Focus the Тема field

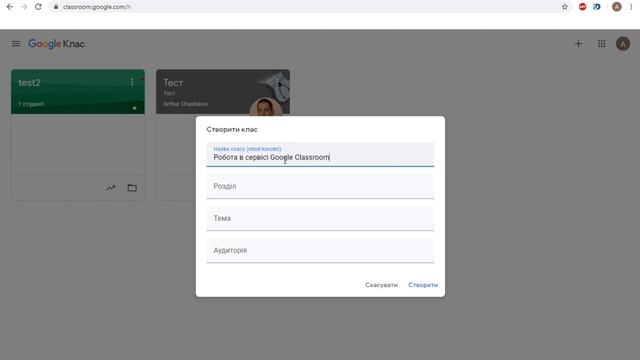pyautogui.click(x=320, y=218)
